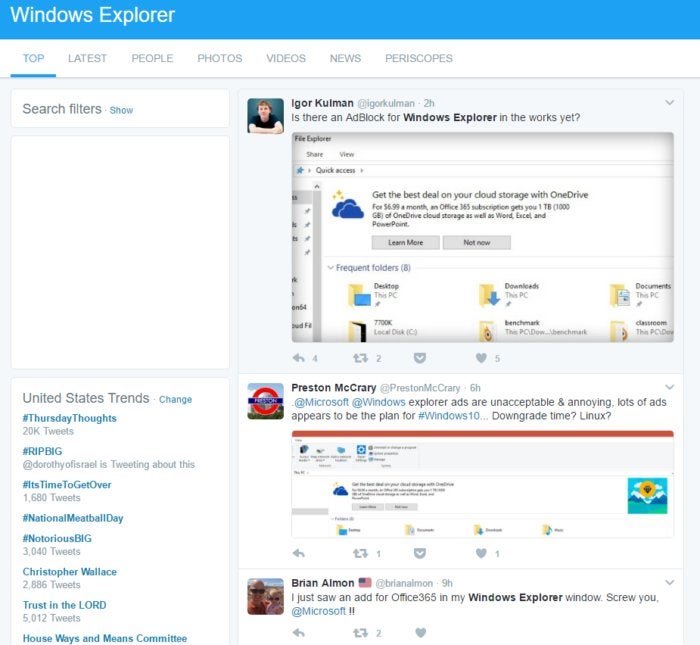
Task: Open the @igorkulman handle
Action: 386,104
